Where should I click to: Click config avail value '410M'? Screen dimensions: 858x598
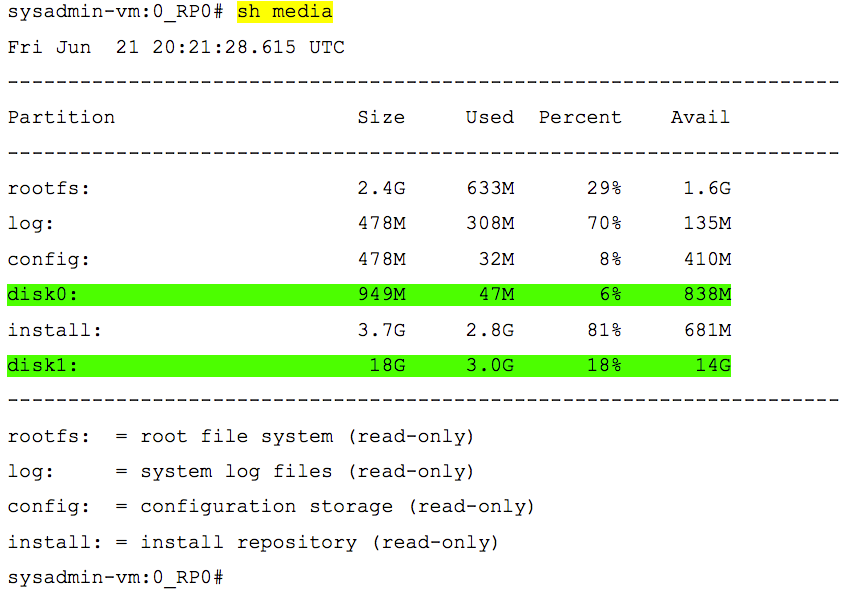(x=707, y=259)
